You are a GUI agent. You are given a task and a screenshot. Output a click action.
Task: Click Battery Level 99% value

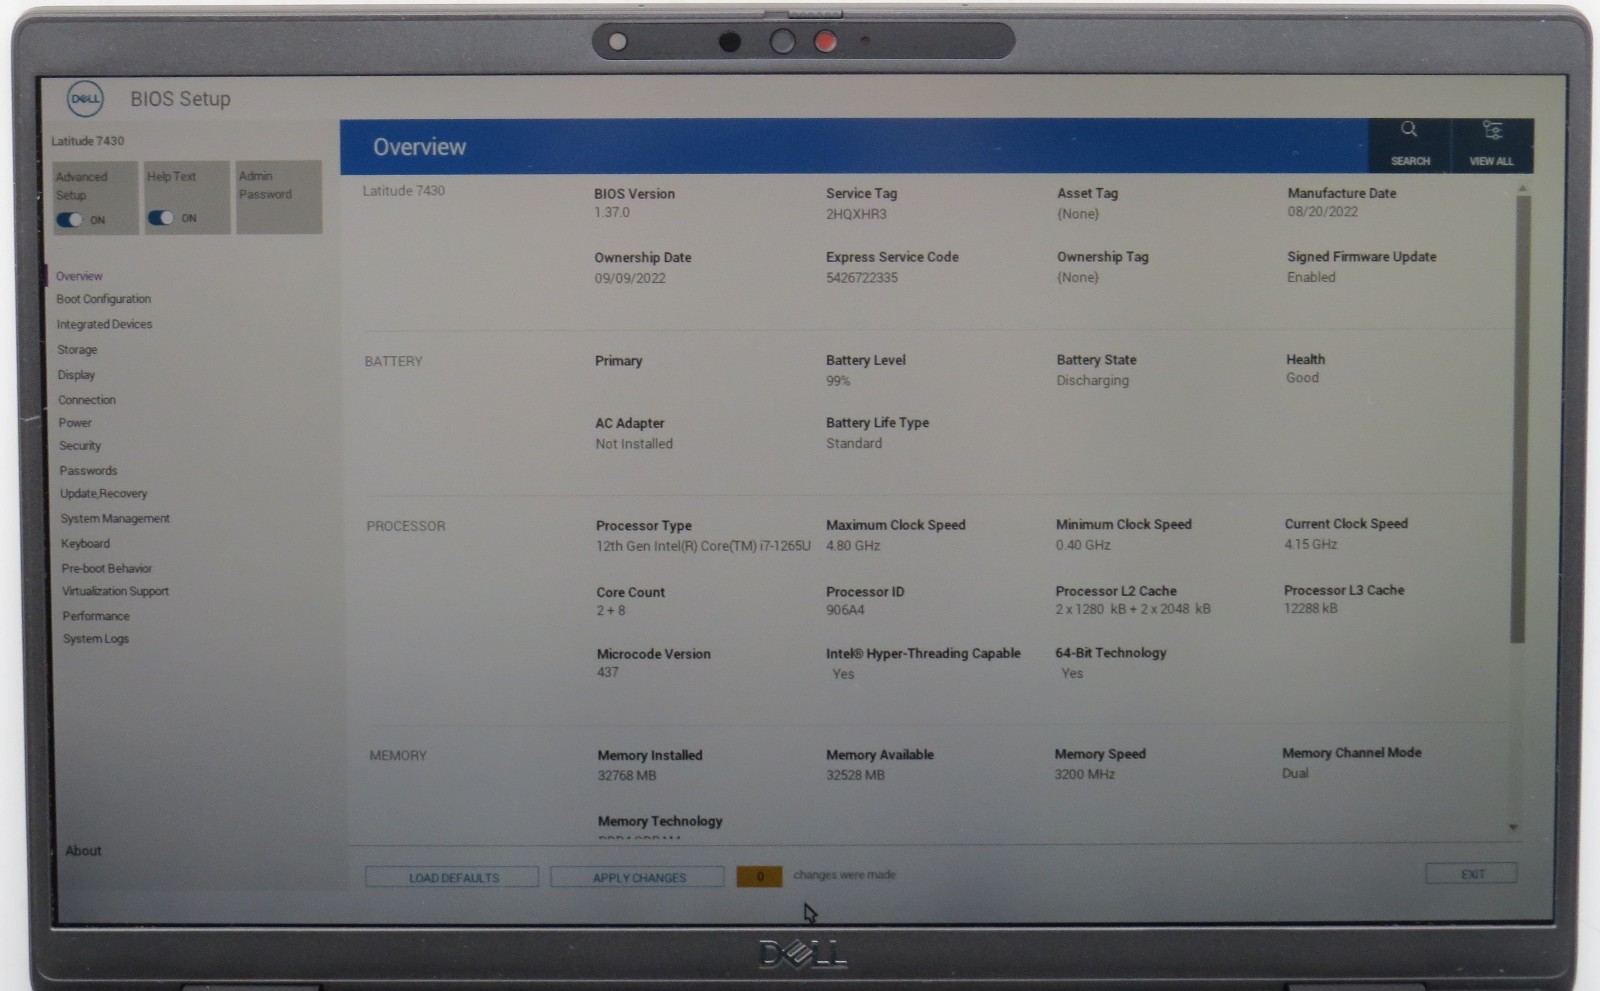[838, 381]
